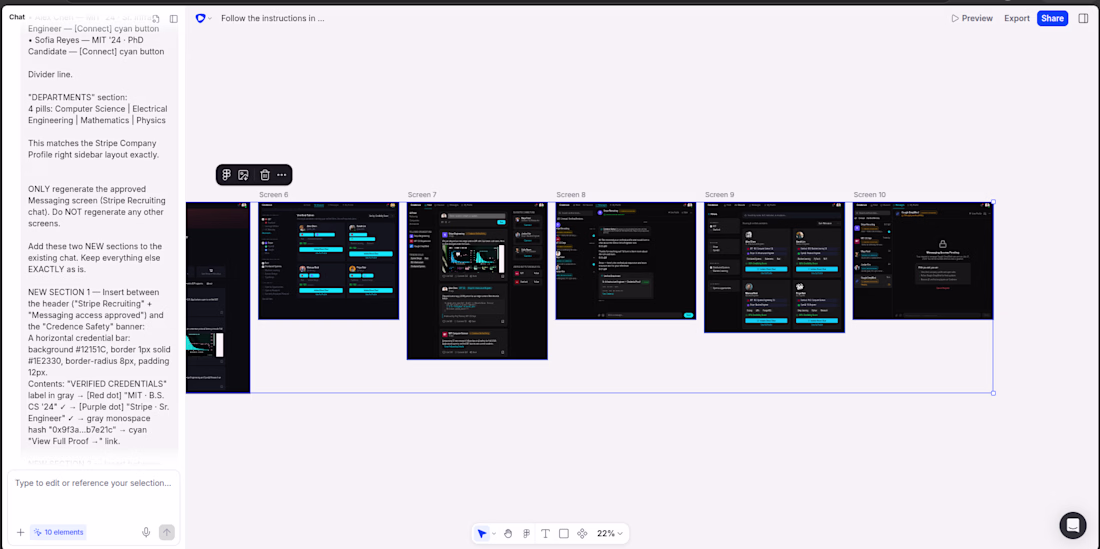The width and height of the screenshot is (1100, 549).
Task: Click the Figma icon in bottom toolbar
Action: click(526, 534)
